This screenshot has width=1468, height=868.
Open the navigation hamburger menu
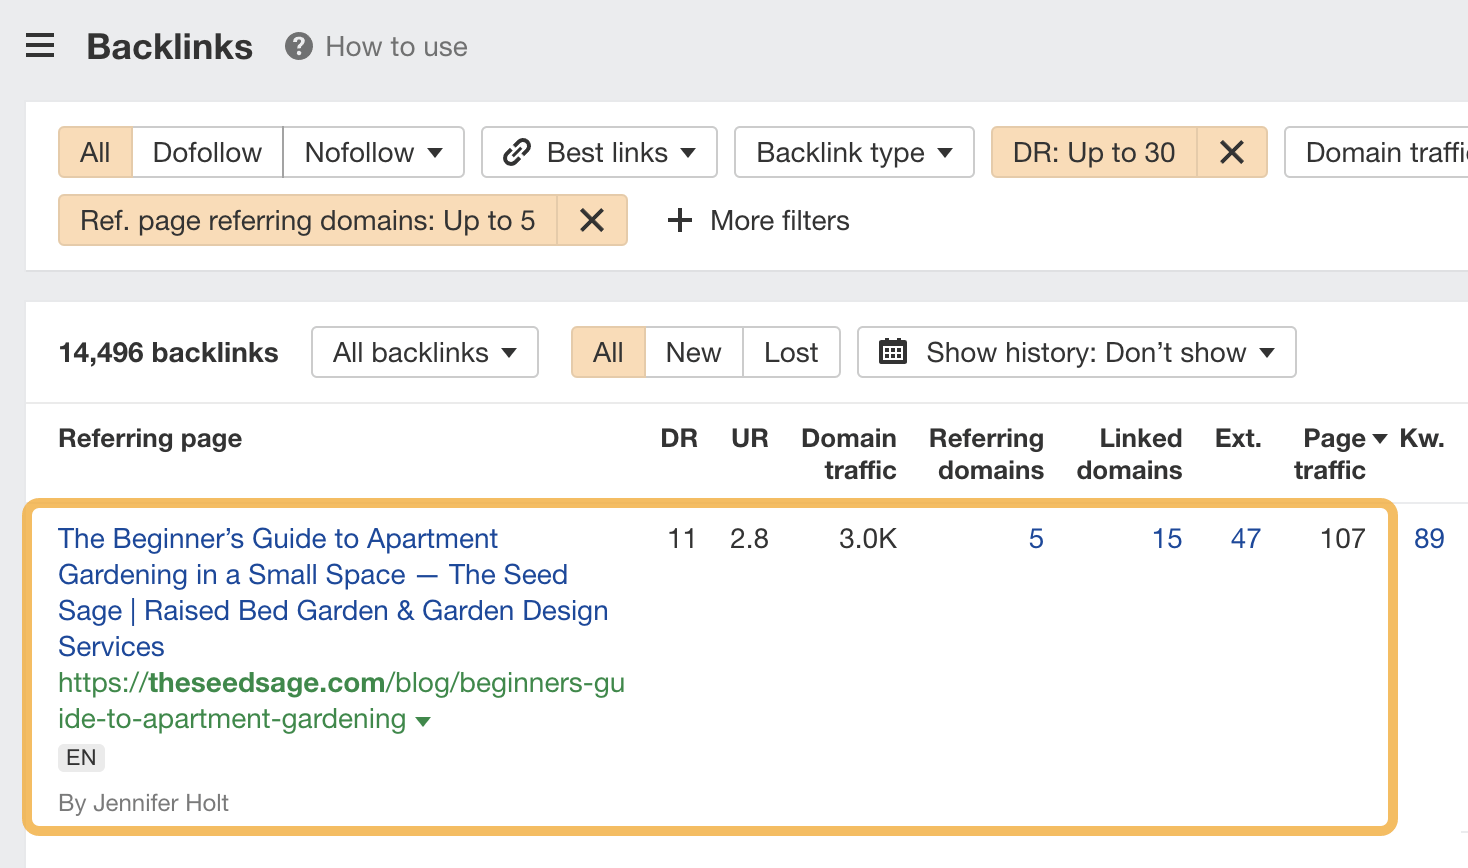(x=39, y=45)
